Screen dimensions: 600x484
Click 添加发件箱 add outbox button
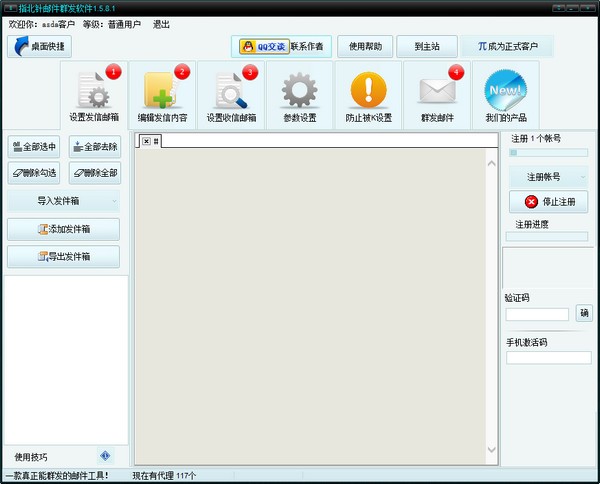coord(64,229)
